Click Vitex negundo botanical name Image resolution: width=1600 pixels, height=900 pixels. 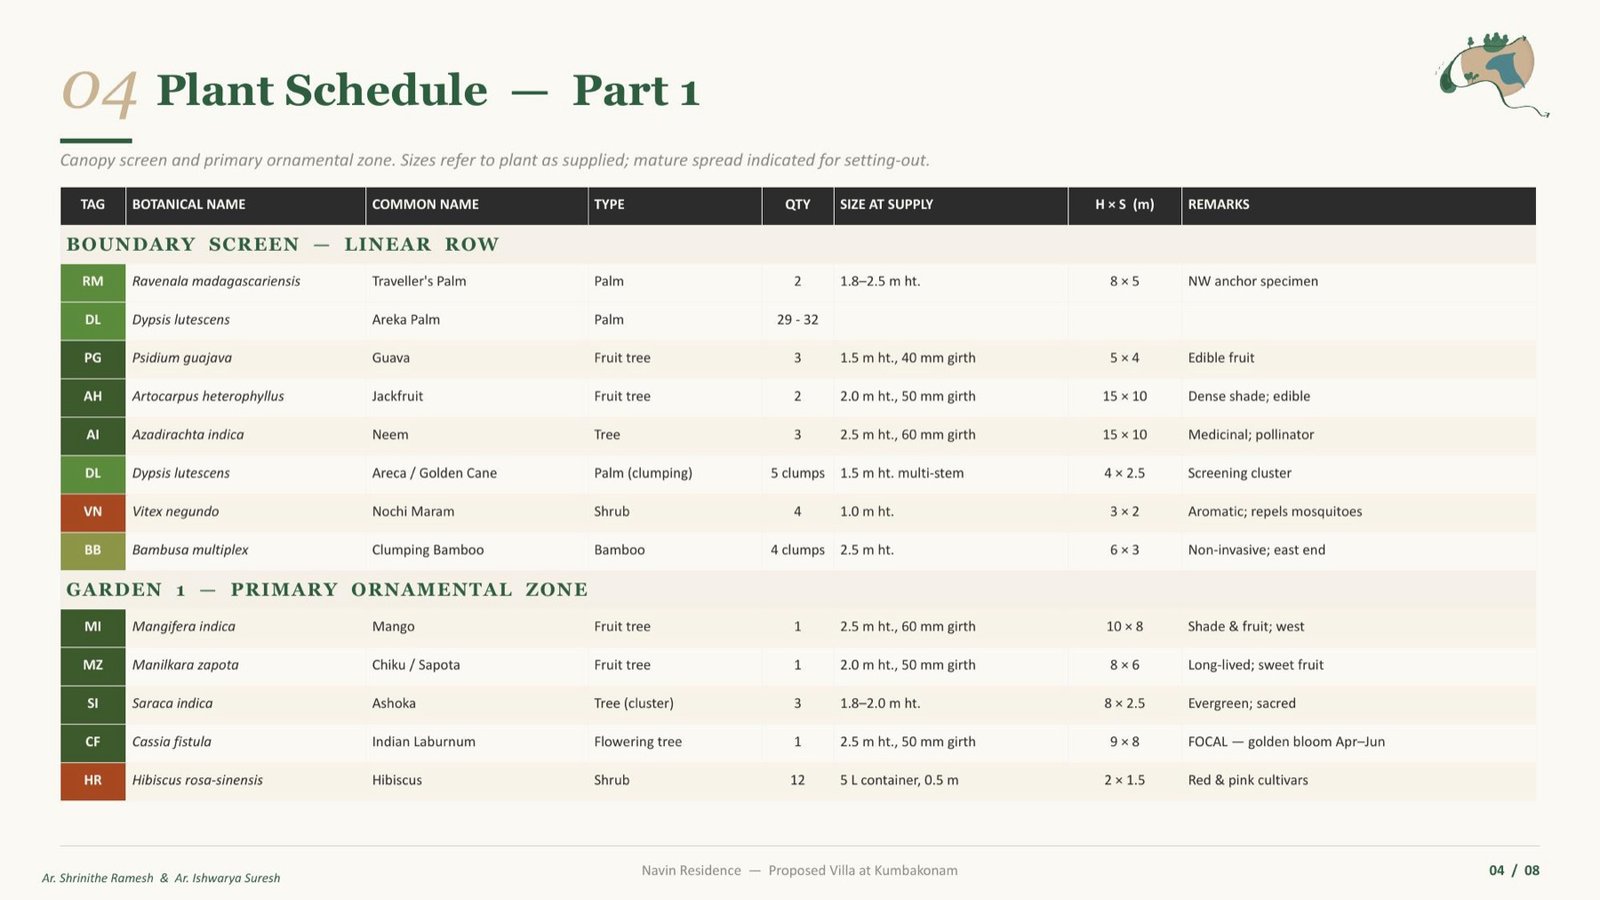coord(175,512)
